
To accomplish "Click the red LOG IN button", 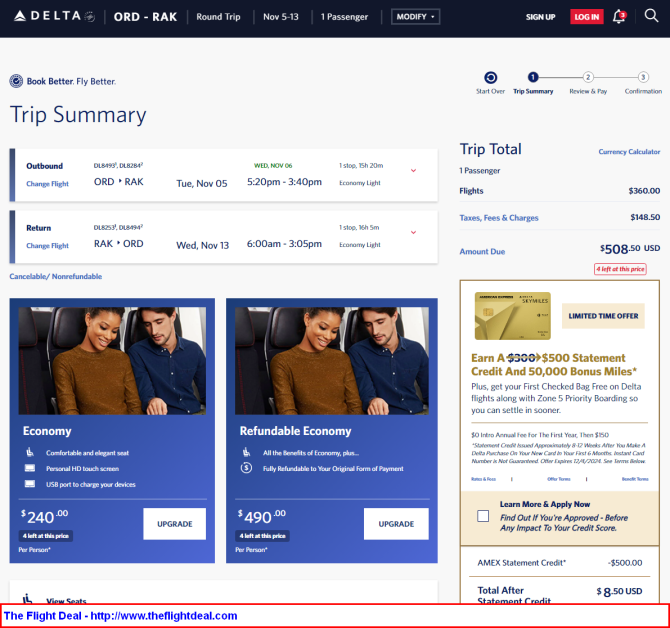I will (x=587, y=17).
